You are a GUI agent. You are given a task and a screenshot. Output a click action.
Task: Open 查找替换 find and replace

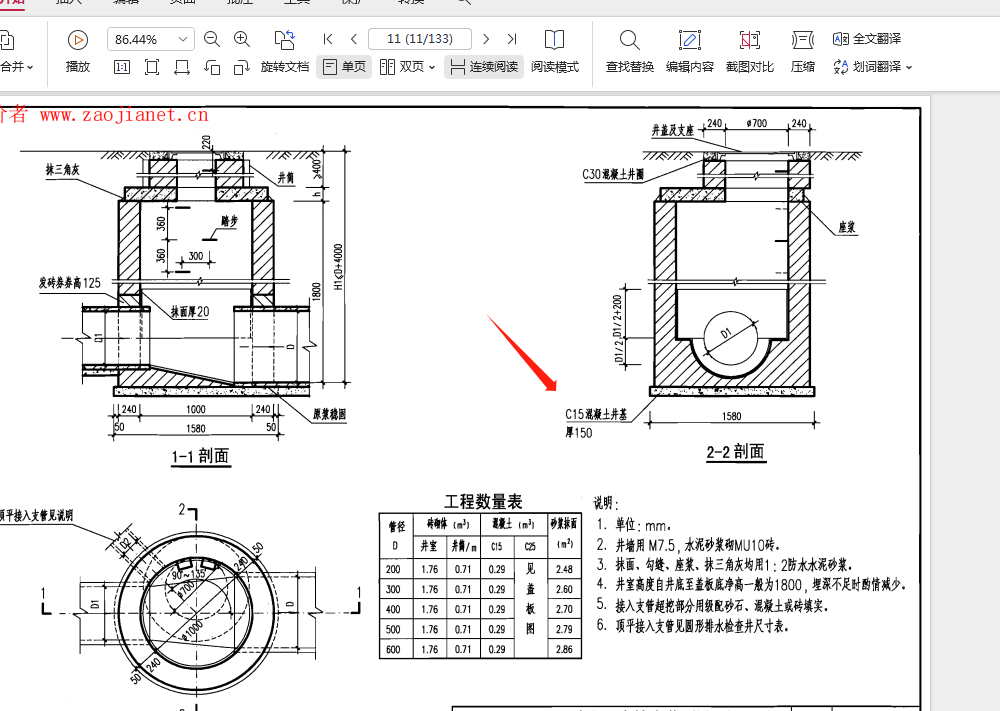coord(629,51)
